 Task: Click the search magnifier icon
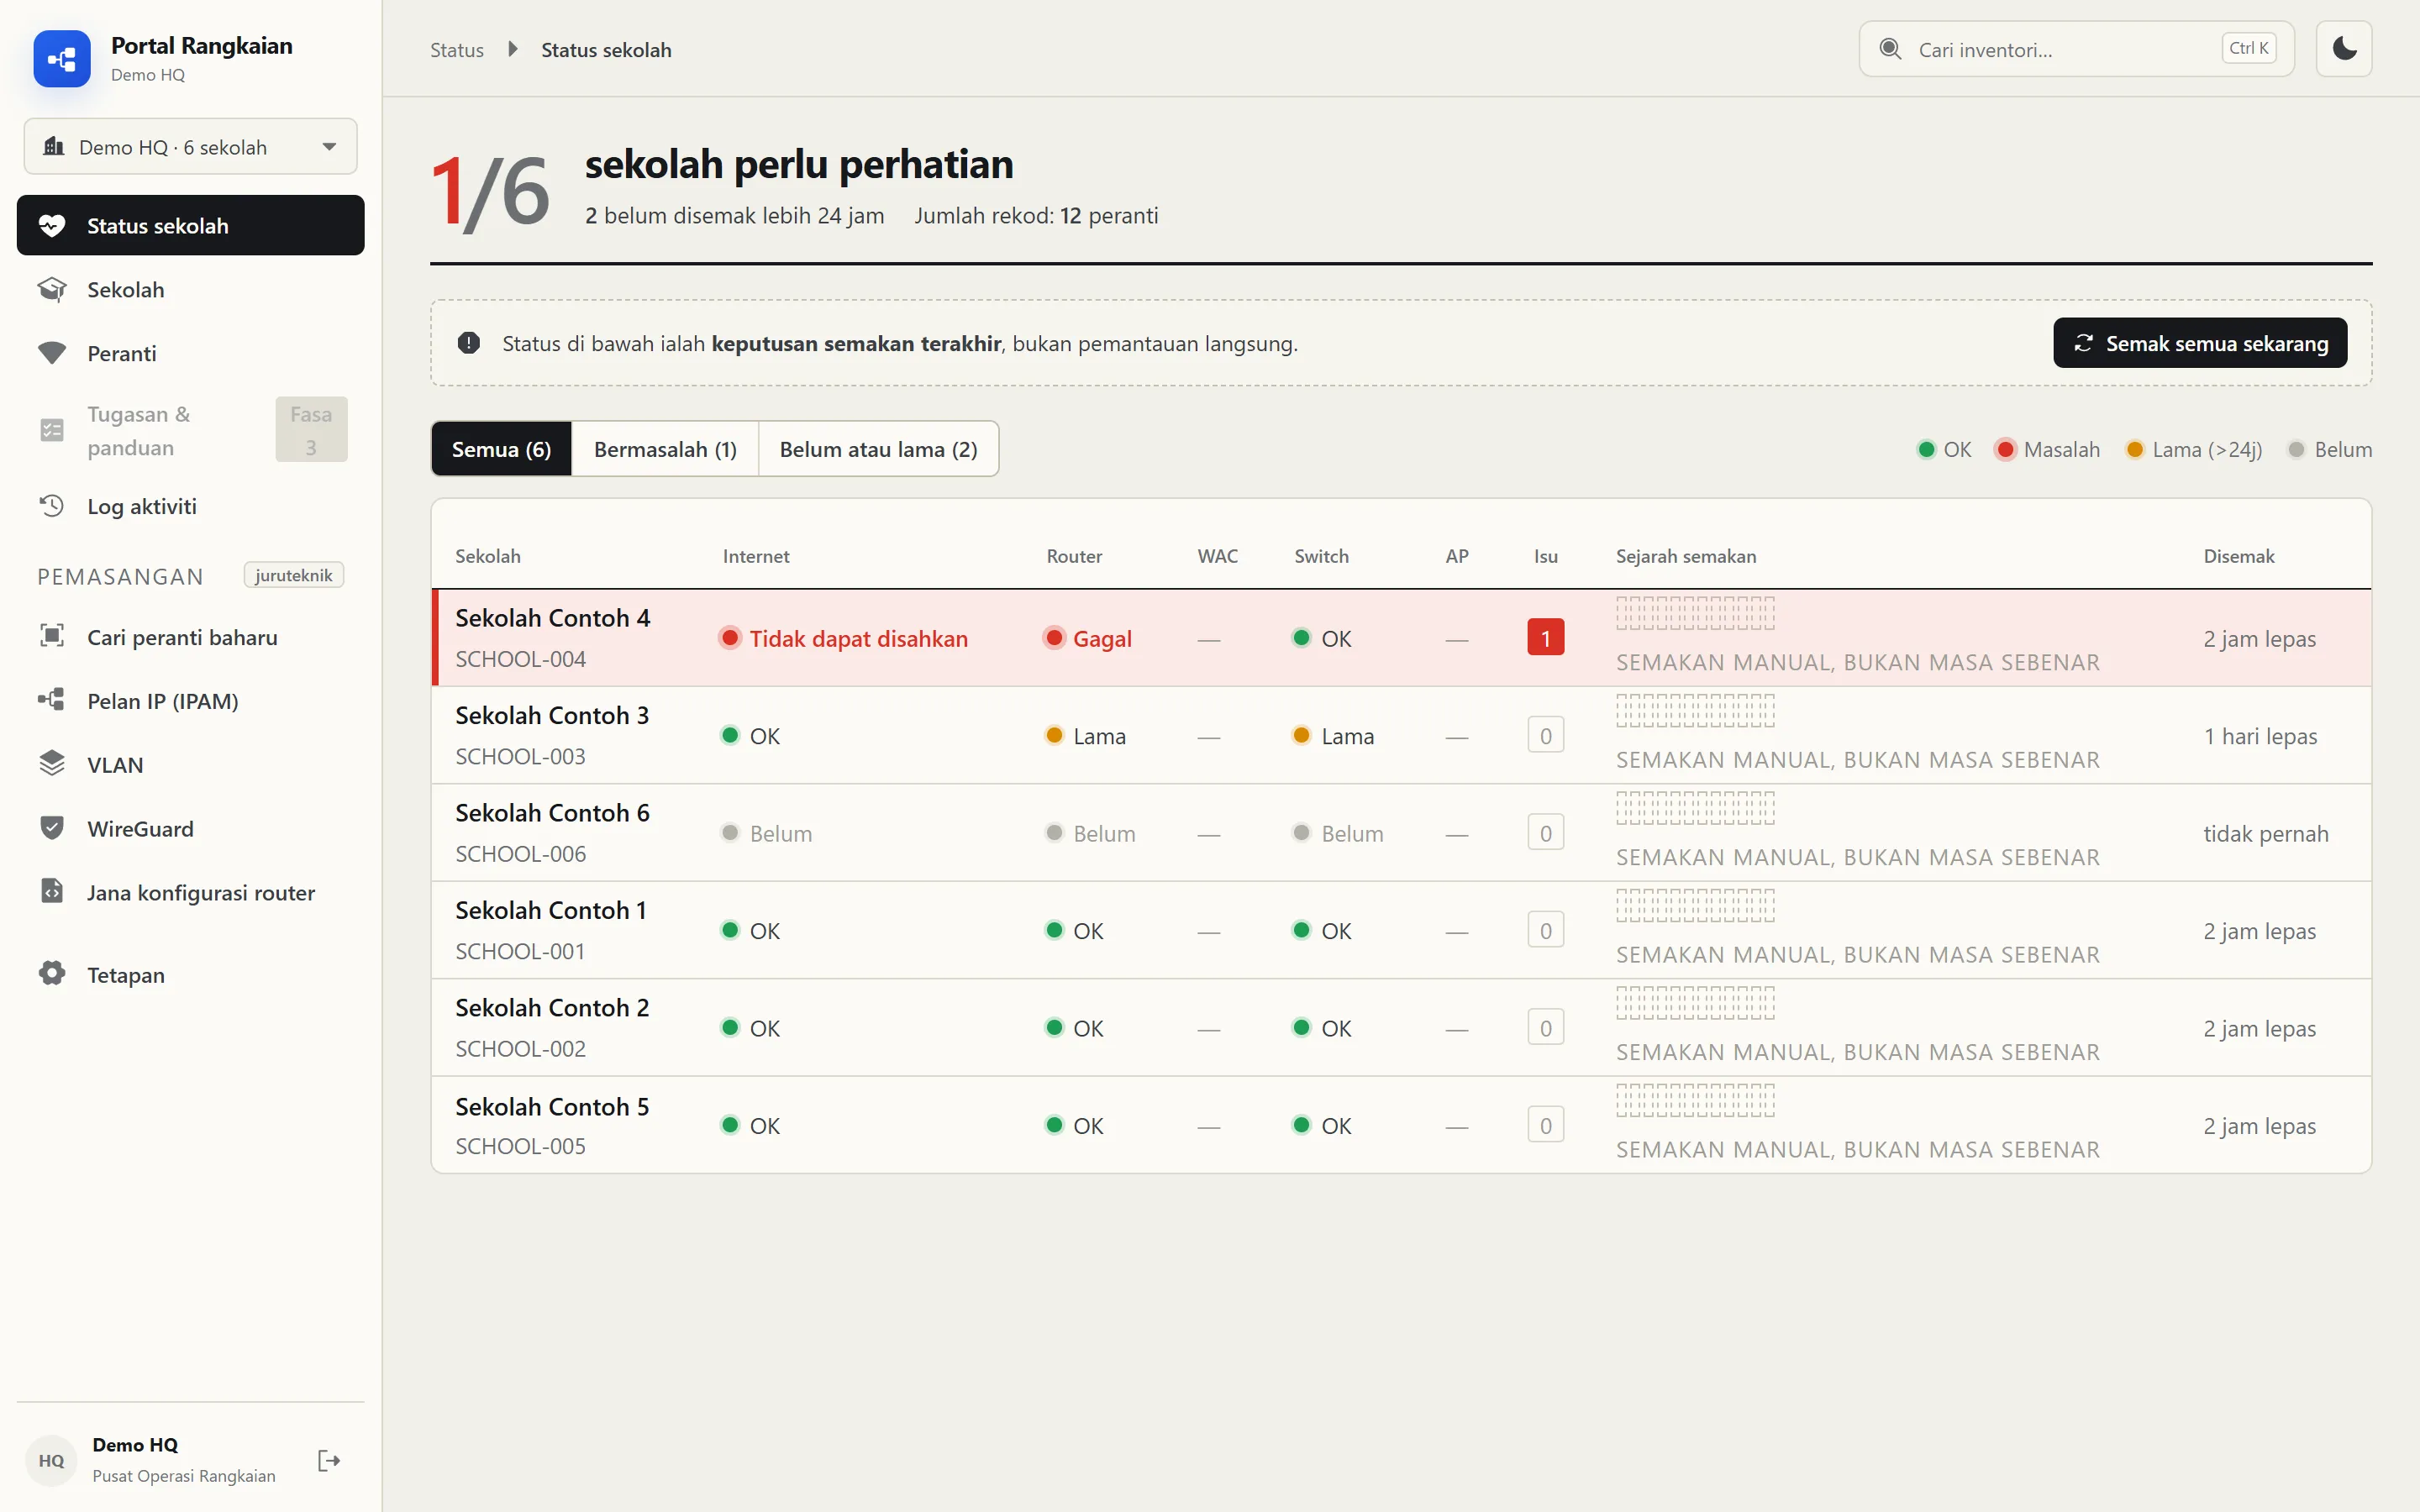pos(1890,49)
